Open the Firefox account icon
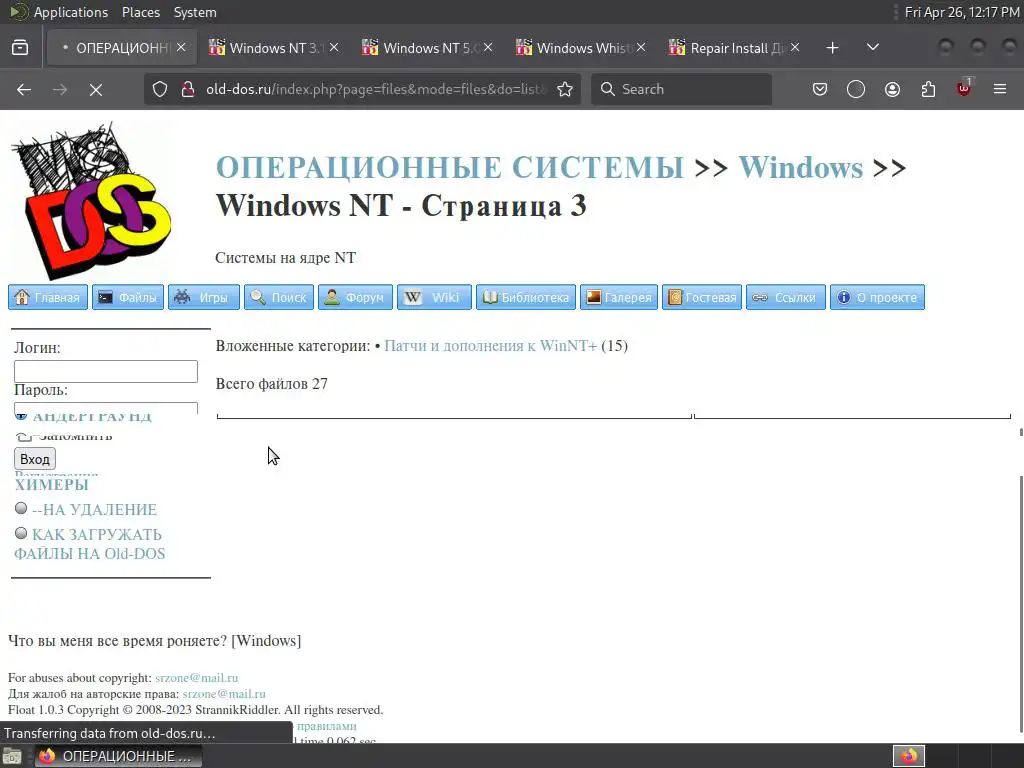Image resolution: width=1024 pixels, height=768 pixels. coord(892,89)
